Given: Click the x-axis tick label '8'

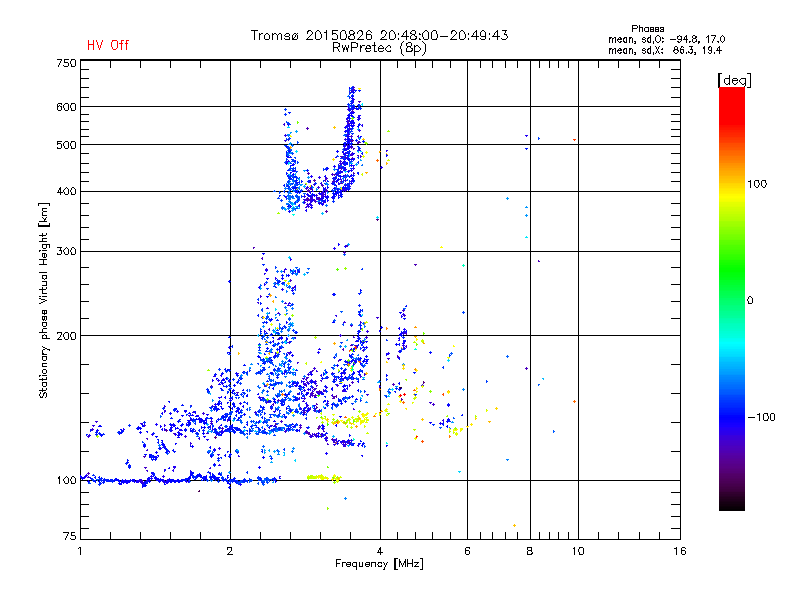Looking at the screenshot, I should 530,551.
